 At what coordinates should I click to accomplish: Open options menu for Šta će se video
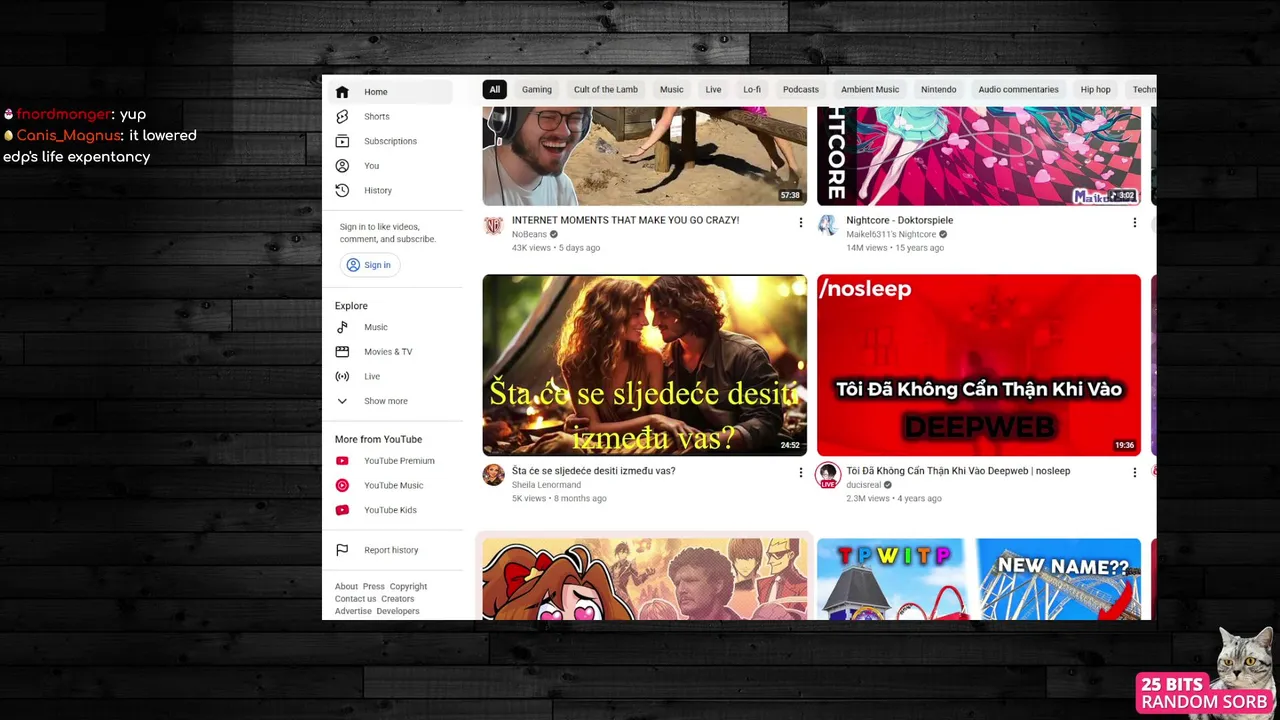(800, 472)
